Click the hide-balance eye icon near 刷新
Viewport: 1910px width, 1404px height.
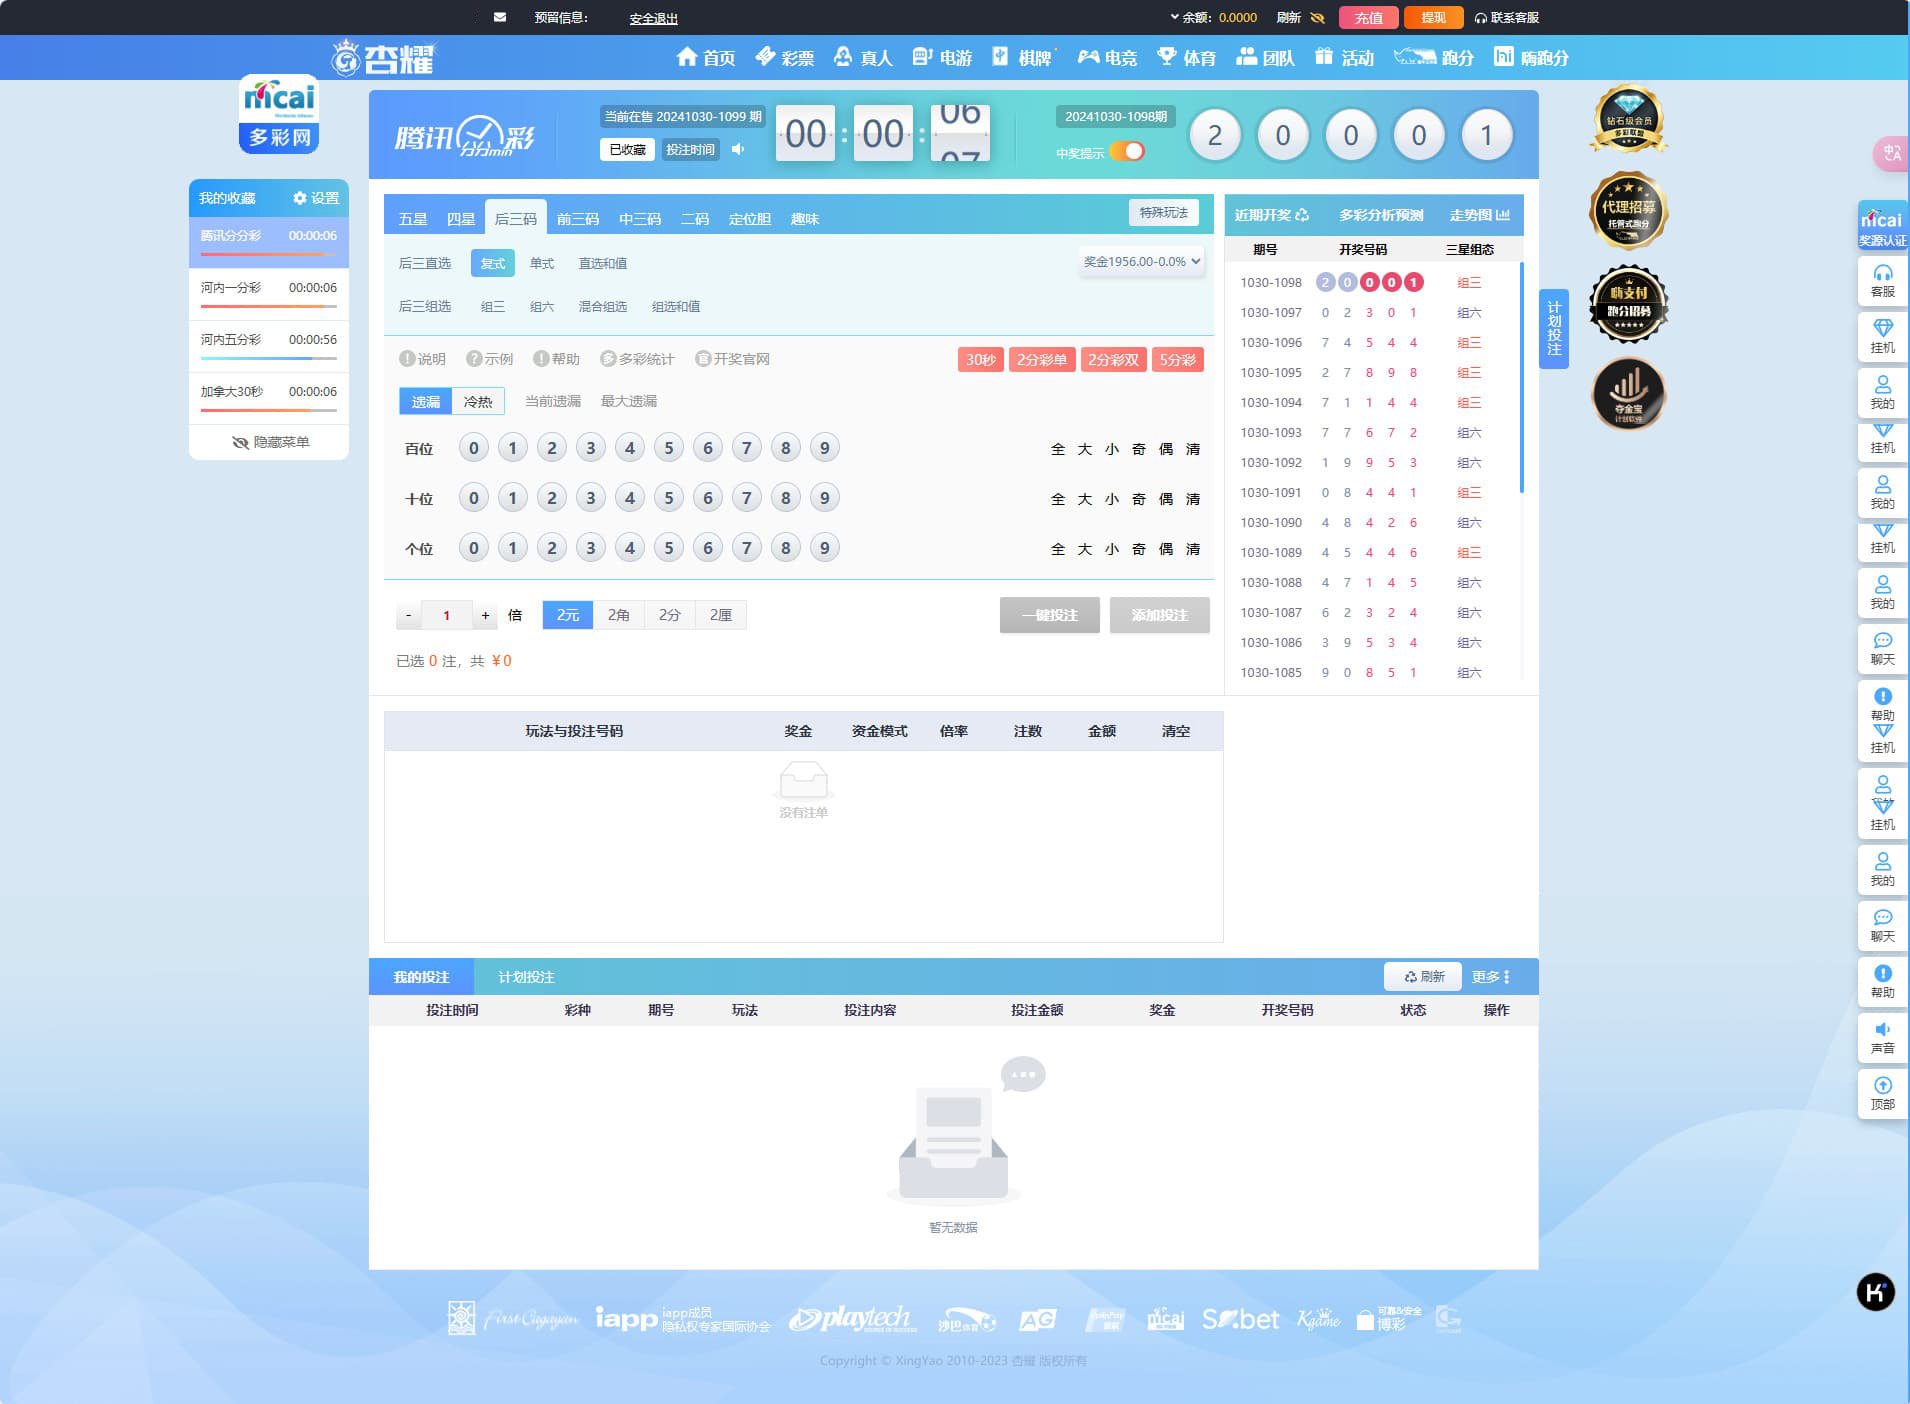(1317, 18)
